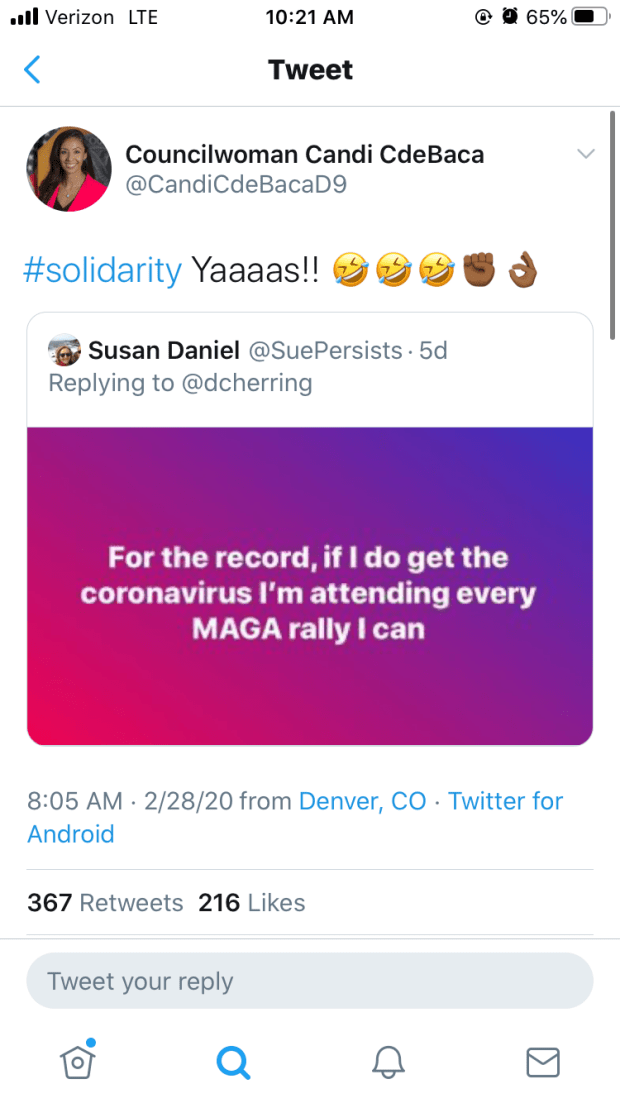Open the #solidarity hashtag
Image resolution: width=620 pixels, height=1103 pixels.
(104, 270)
